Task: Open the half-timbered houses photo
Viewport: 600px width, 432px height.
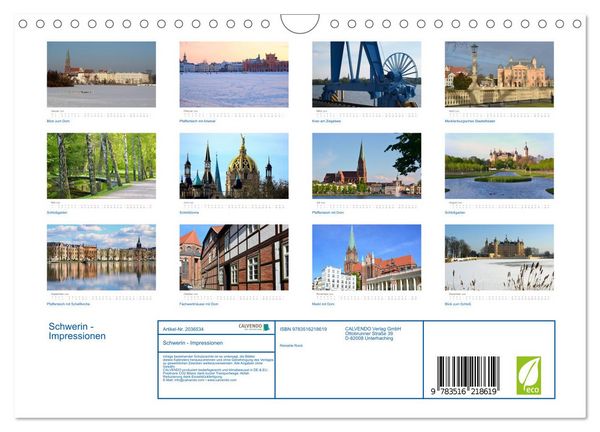Action: pos(234,257)
